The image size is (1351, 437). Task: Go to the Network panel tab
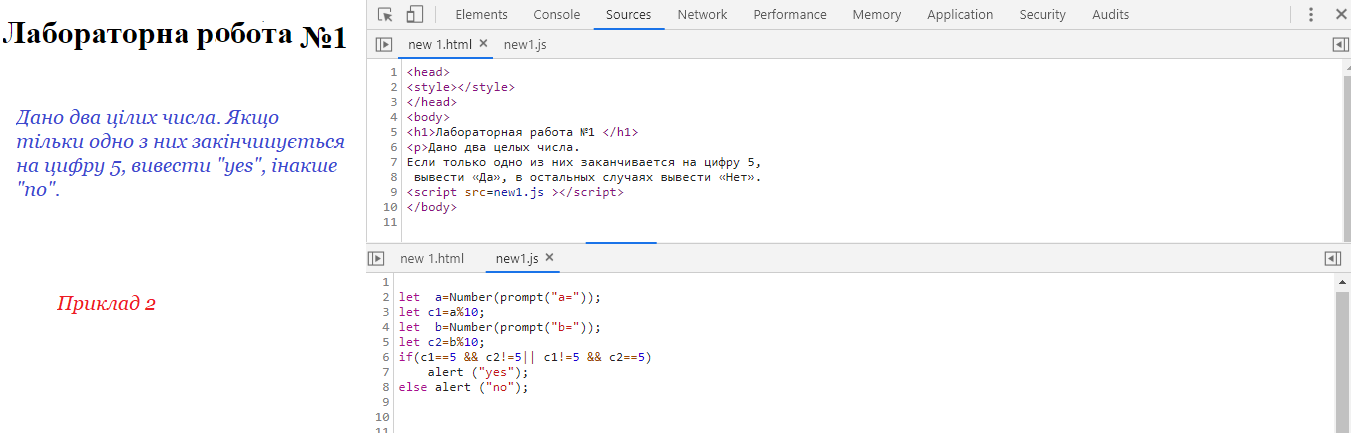click(x=702, y=15)
